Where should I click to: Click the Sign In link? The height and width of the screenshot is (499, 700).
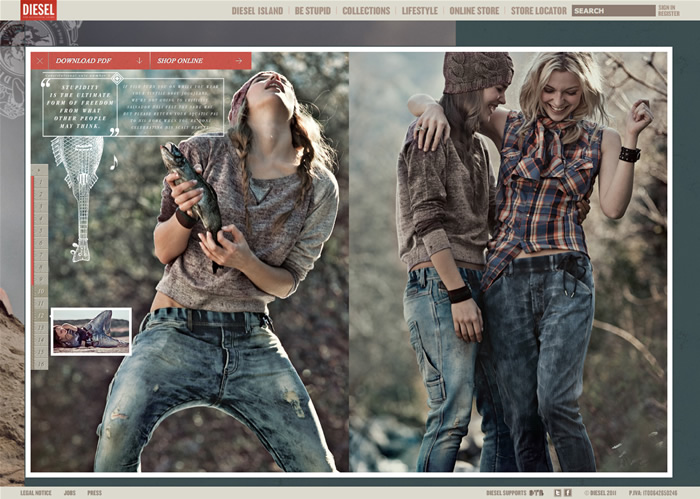pyautogui.click(x=667, y=8)
